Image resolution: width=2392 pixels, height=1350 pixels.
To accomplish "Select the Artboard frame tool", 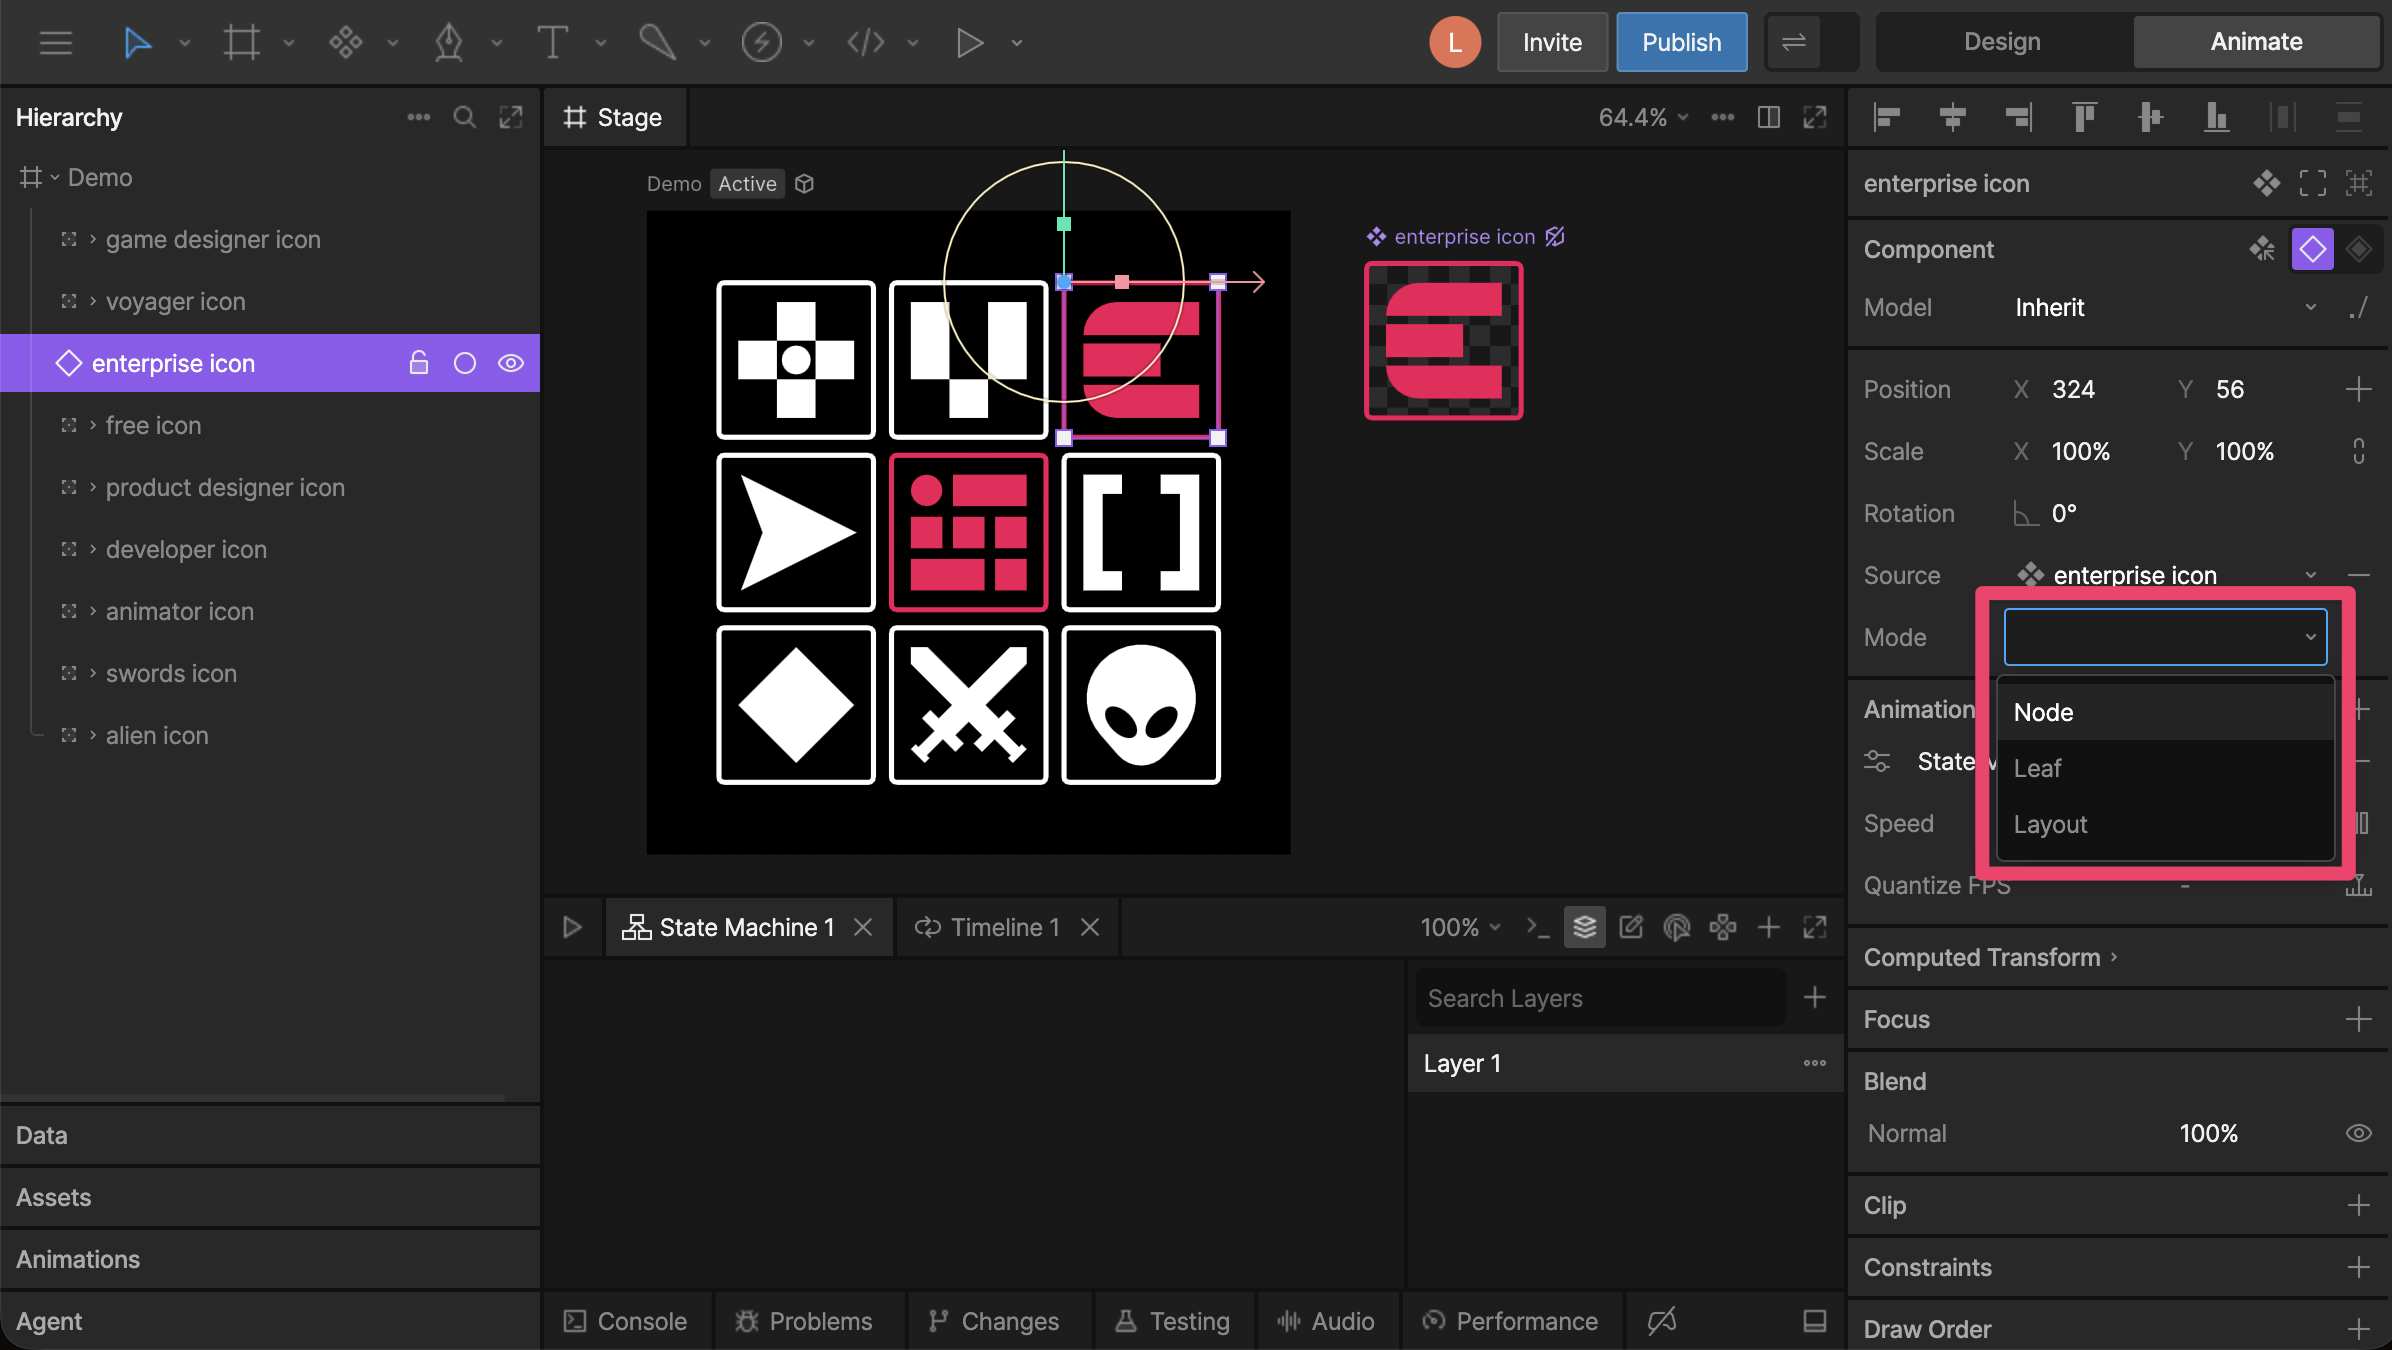I will pyautogui.click(x=241, y=43).
